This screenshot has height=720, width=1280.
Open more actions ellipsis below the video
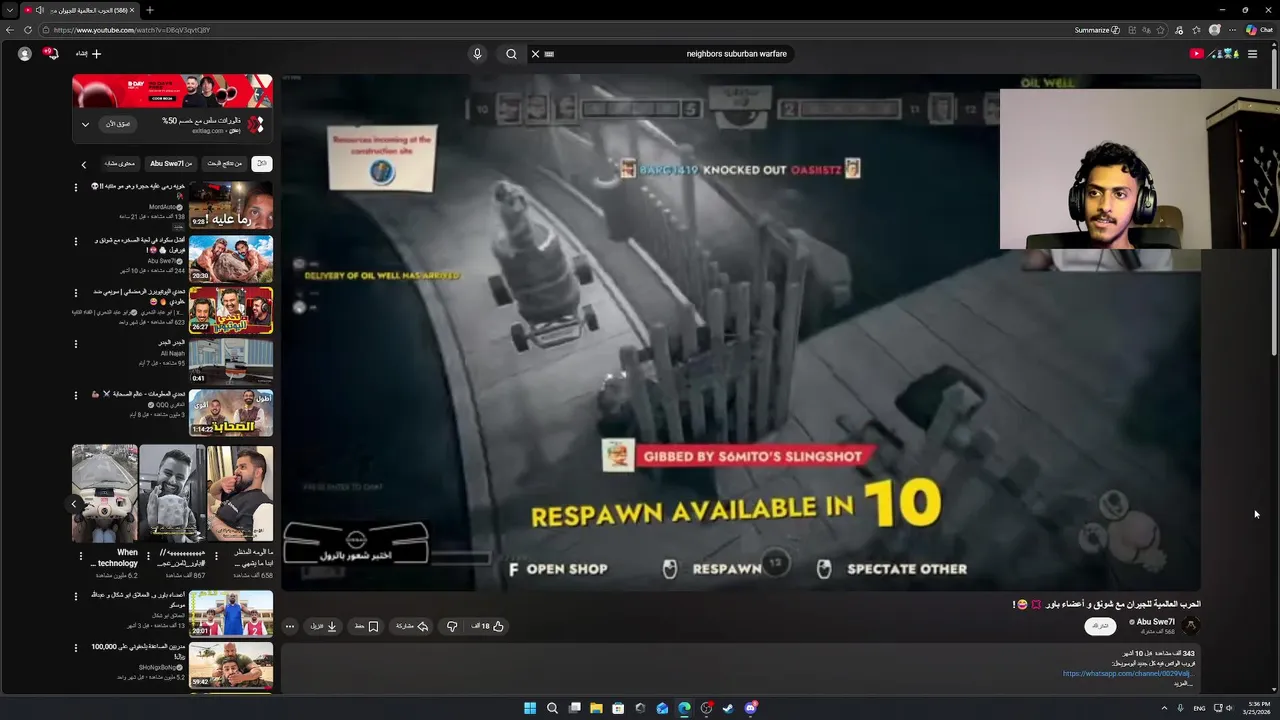[x=290, y=626]
